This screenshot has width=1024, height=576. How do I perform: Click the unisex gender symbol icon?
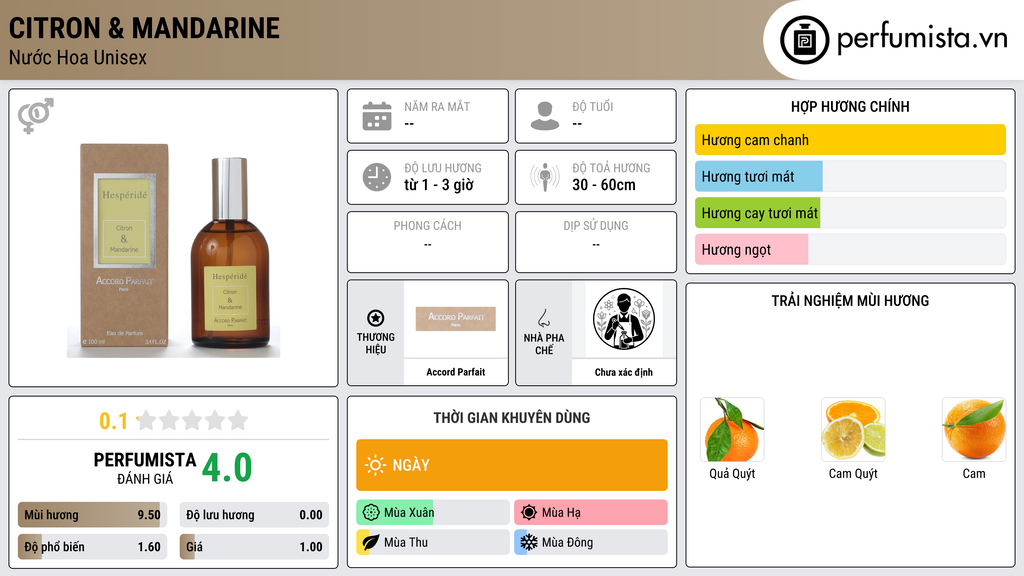click(x=36, y=116)
